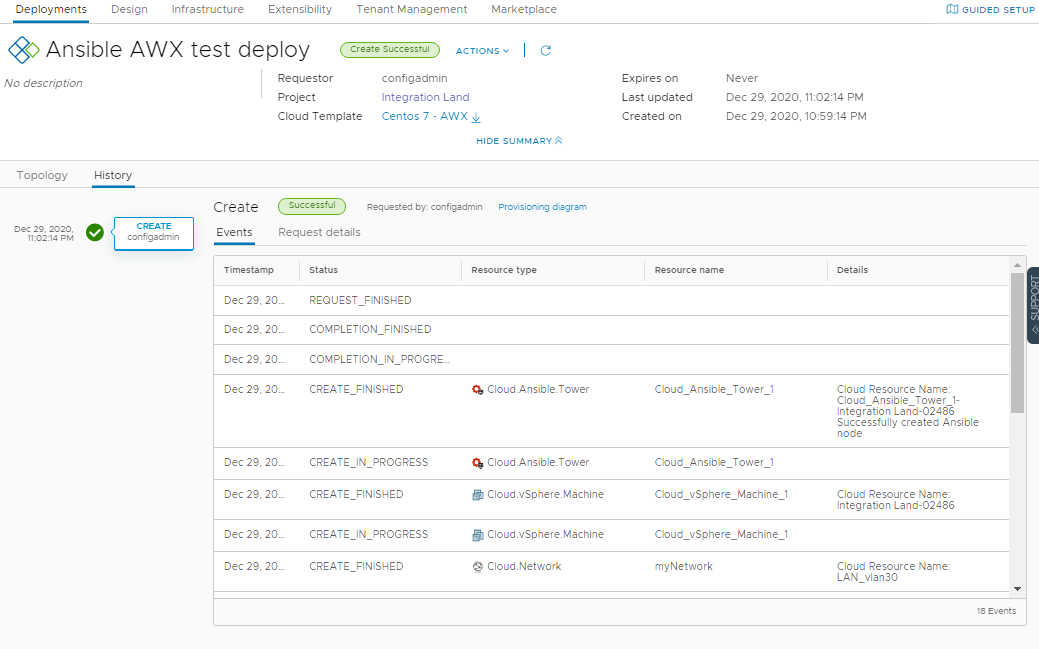Sort by the Timestamp column header
Viewport: 1039px width, 649px height.
tap(248, 270)
